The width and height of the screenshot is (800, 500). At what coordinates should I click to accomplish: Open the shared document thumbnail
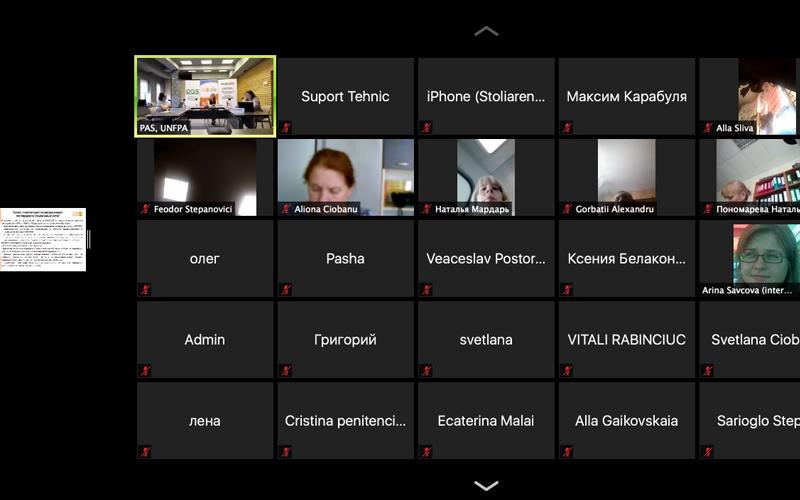coord(43,240)
